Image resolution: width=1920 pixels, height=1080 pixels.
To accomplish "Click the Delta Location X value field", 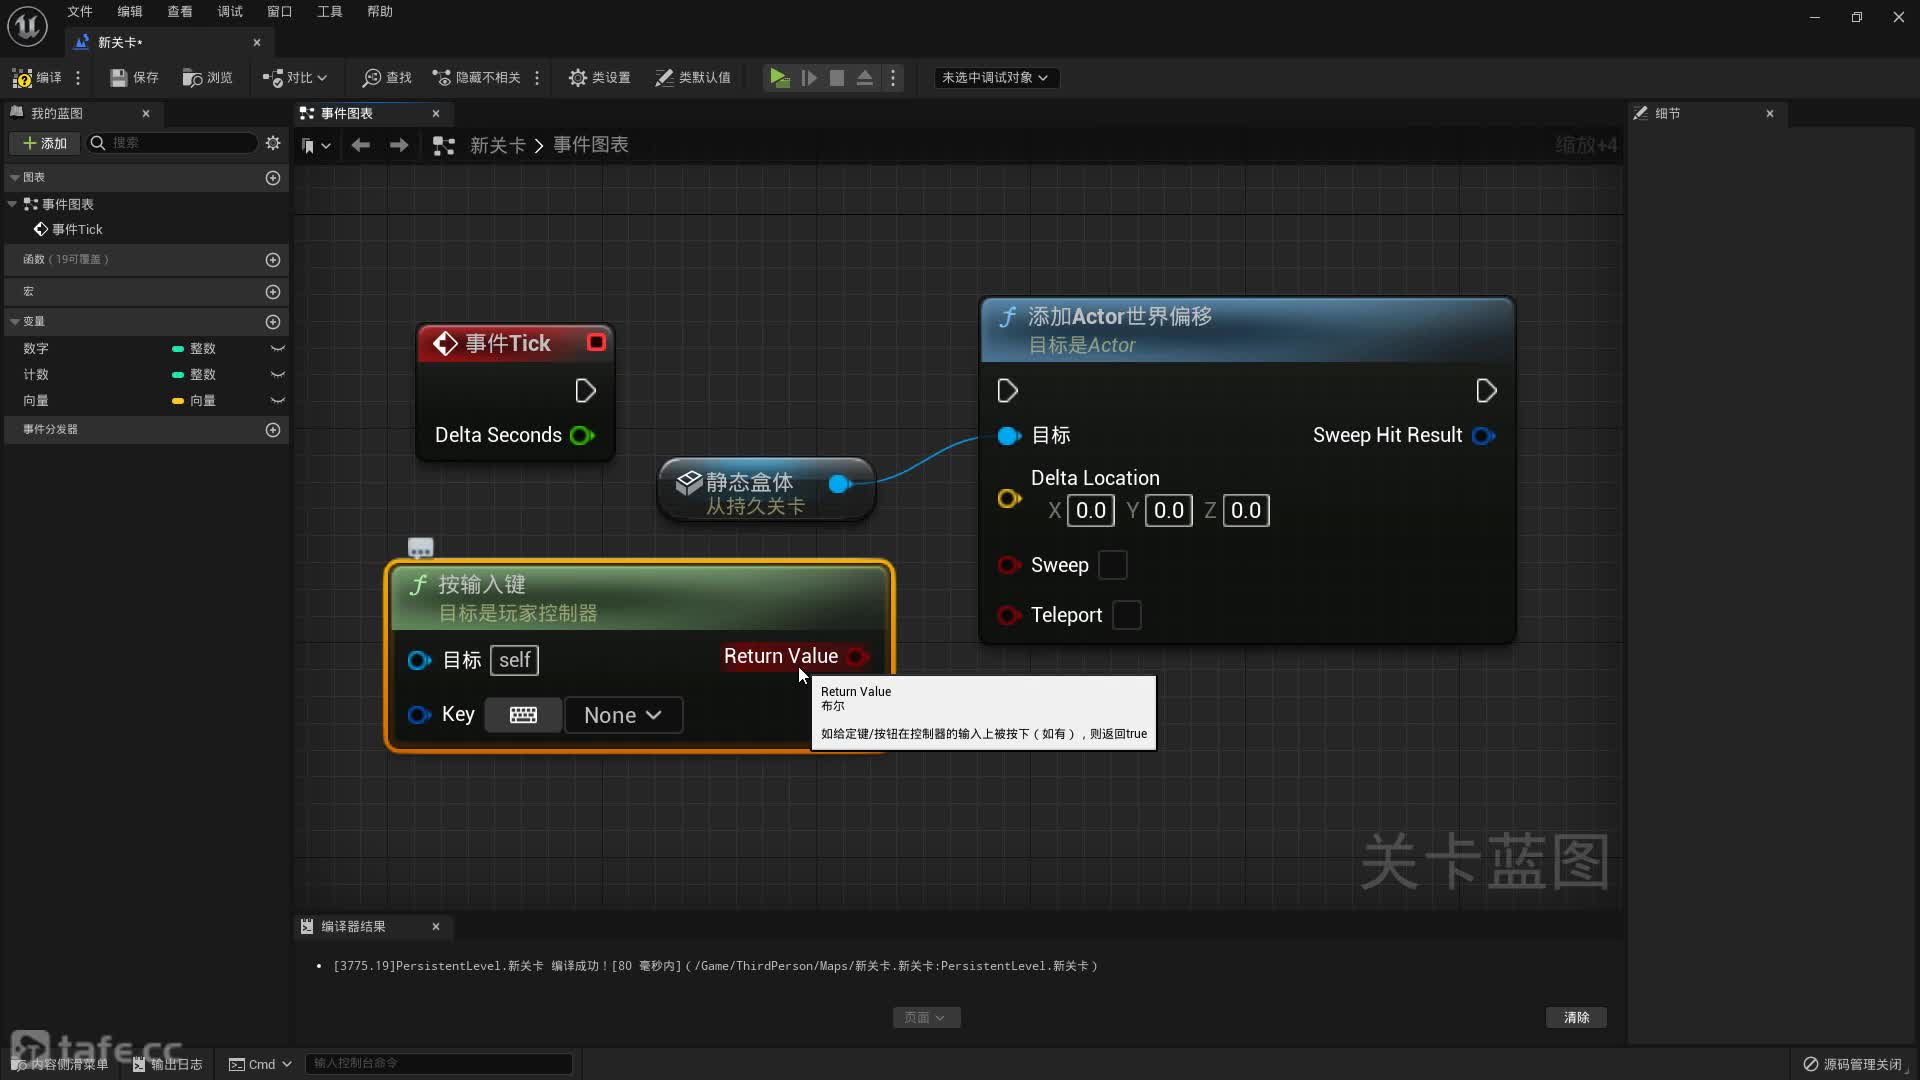I will click(1090, 511).
